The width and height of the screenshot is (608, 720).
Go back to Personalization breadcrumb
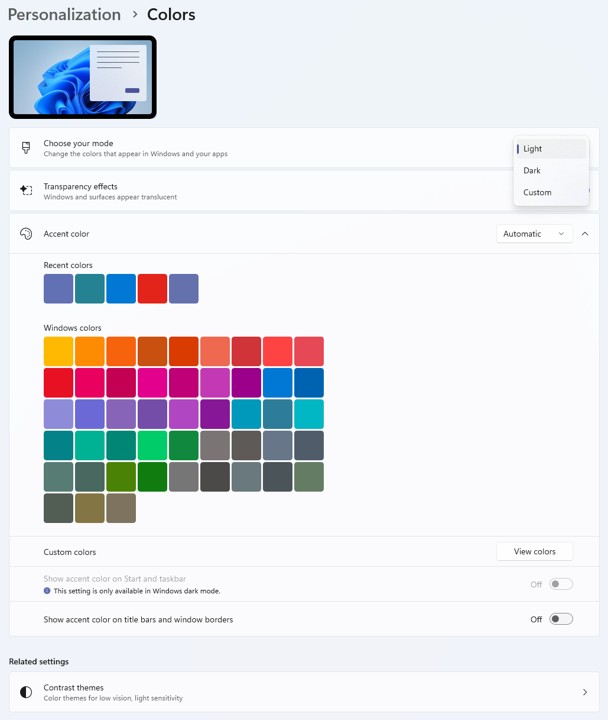click(x=64, y=15)
